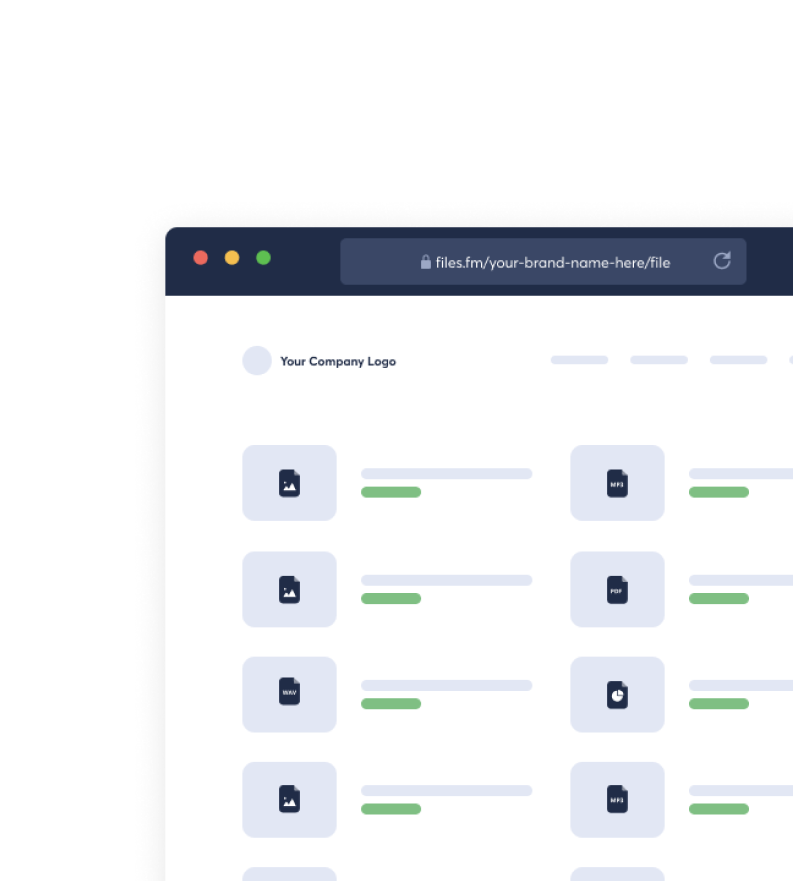Click the gray title bar beside the PDF file
Viewport: 793px width, 881px height.
point(740,580)
